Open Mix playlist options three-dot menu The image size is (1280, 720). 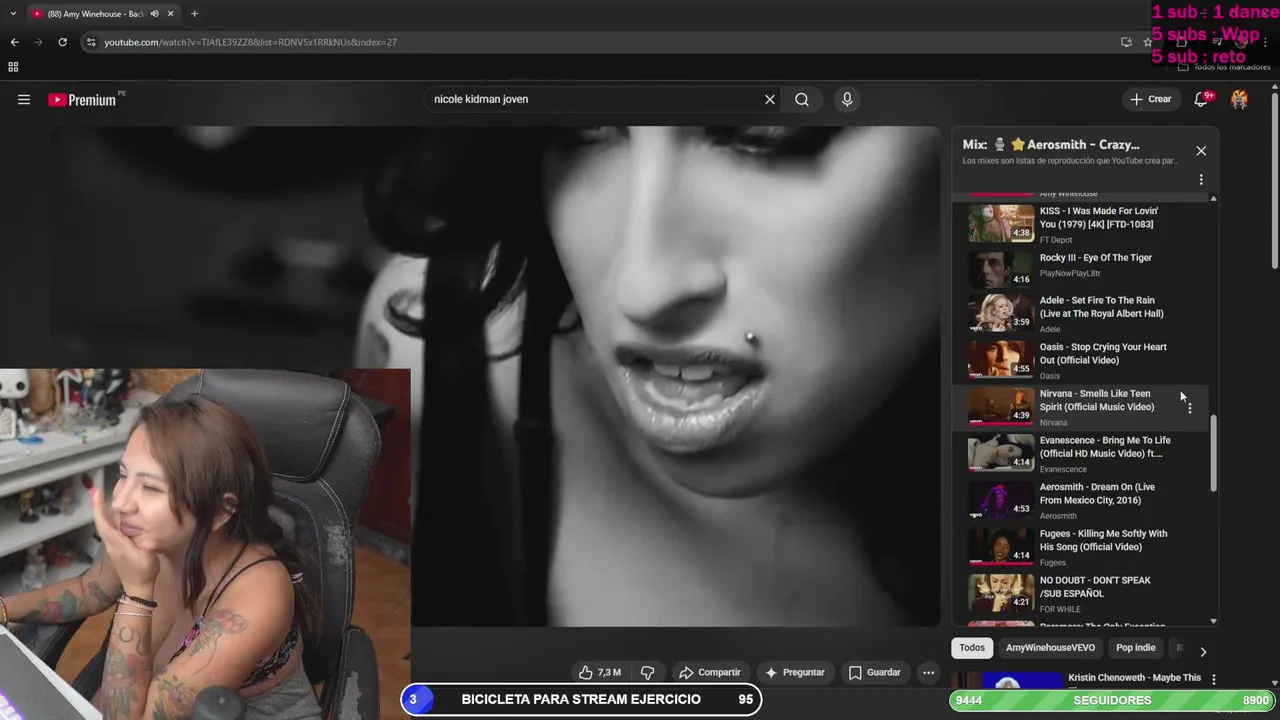pyautogui.click(x=1201, y=180)
